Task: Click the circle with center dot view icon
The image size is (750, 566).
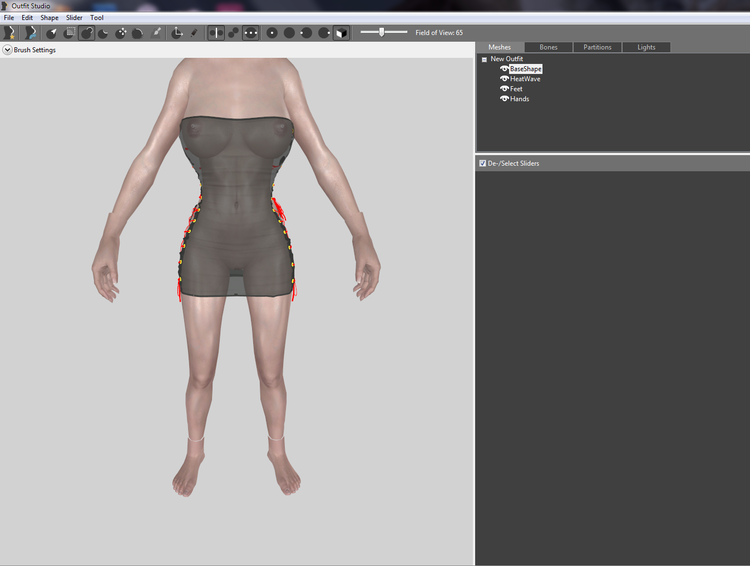Action: click(272, 33)
